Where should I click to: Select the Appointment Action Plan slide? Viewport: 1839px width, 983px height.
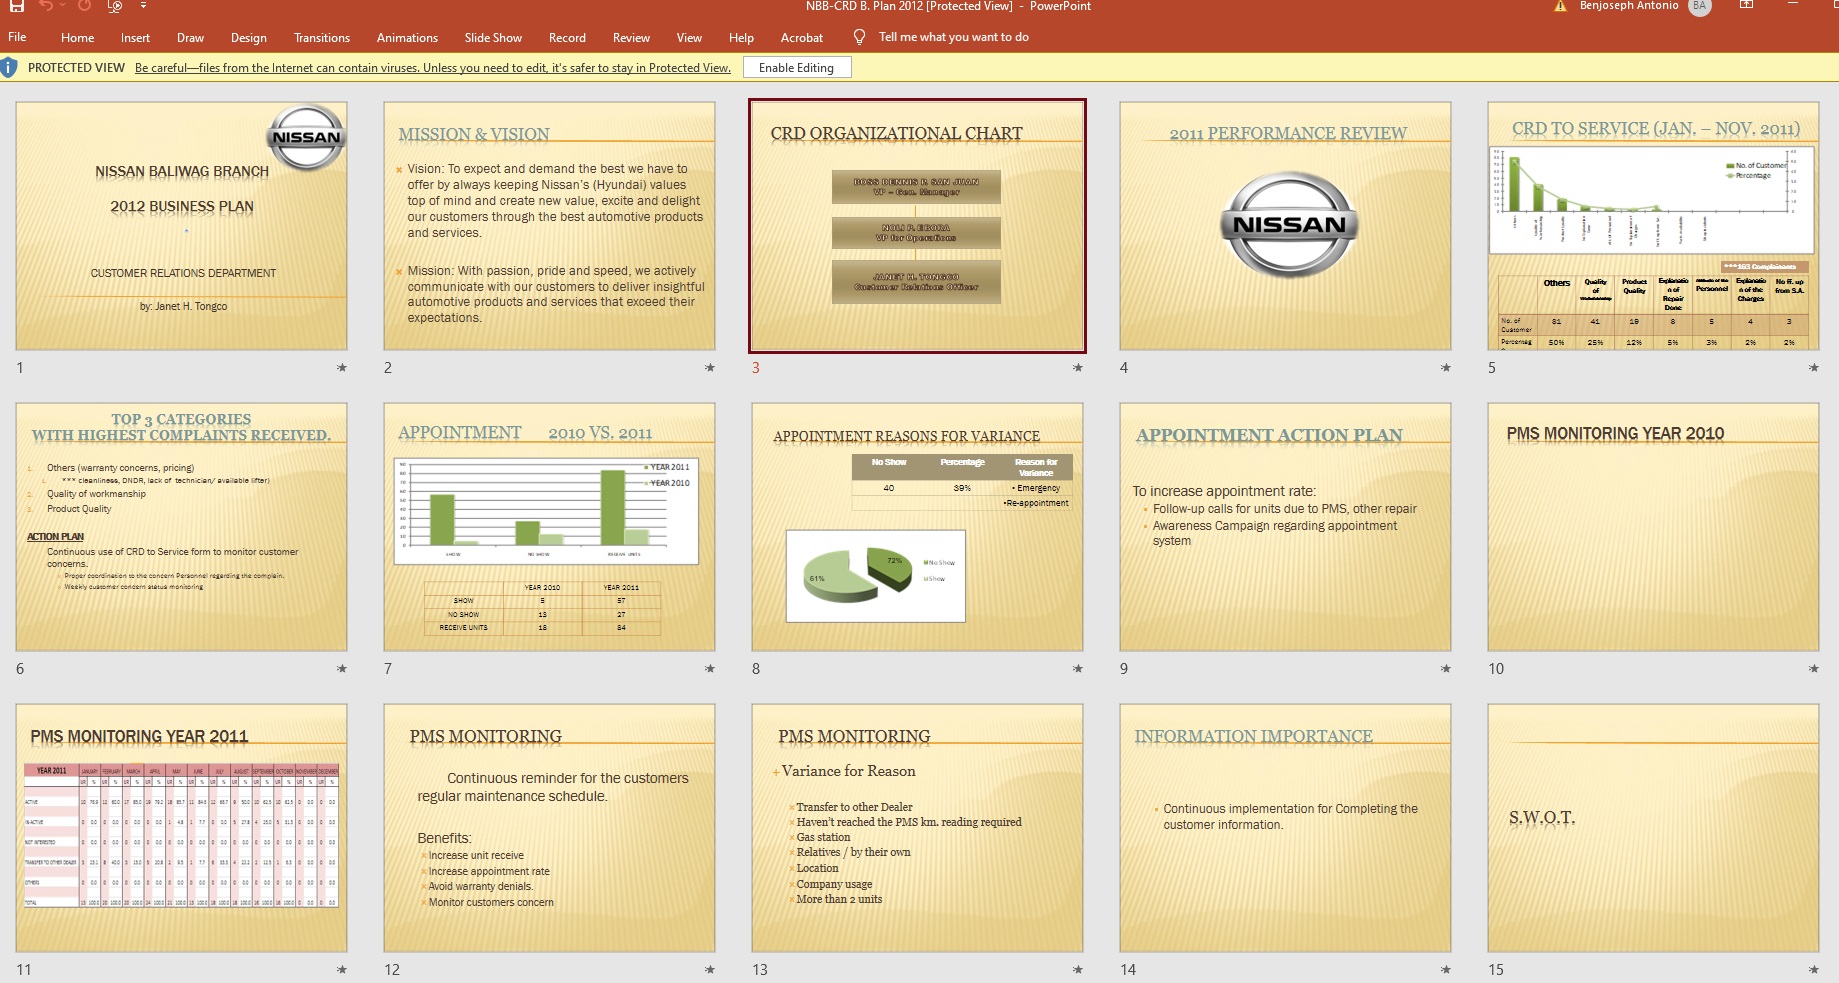coord(1285,527)
